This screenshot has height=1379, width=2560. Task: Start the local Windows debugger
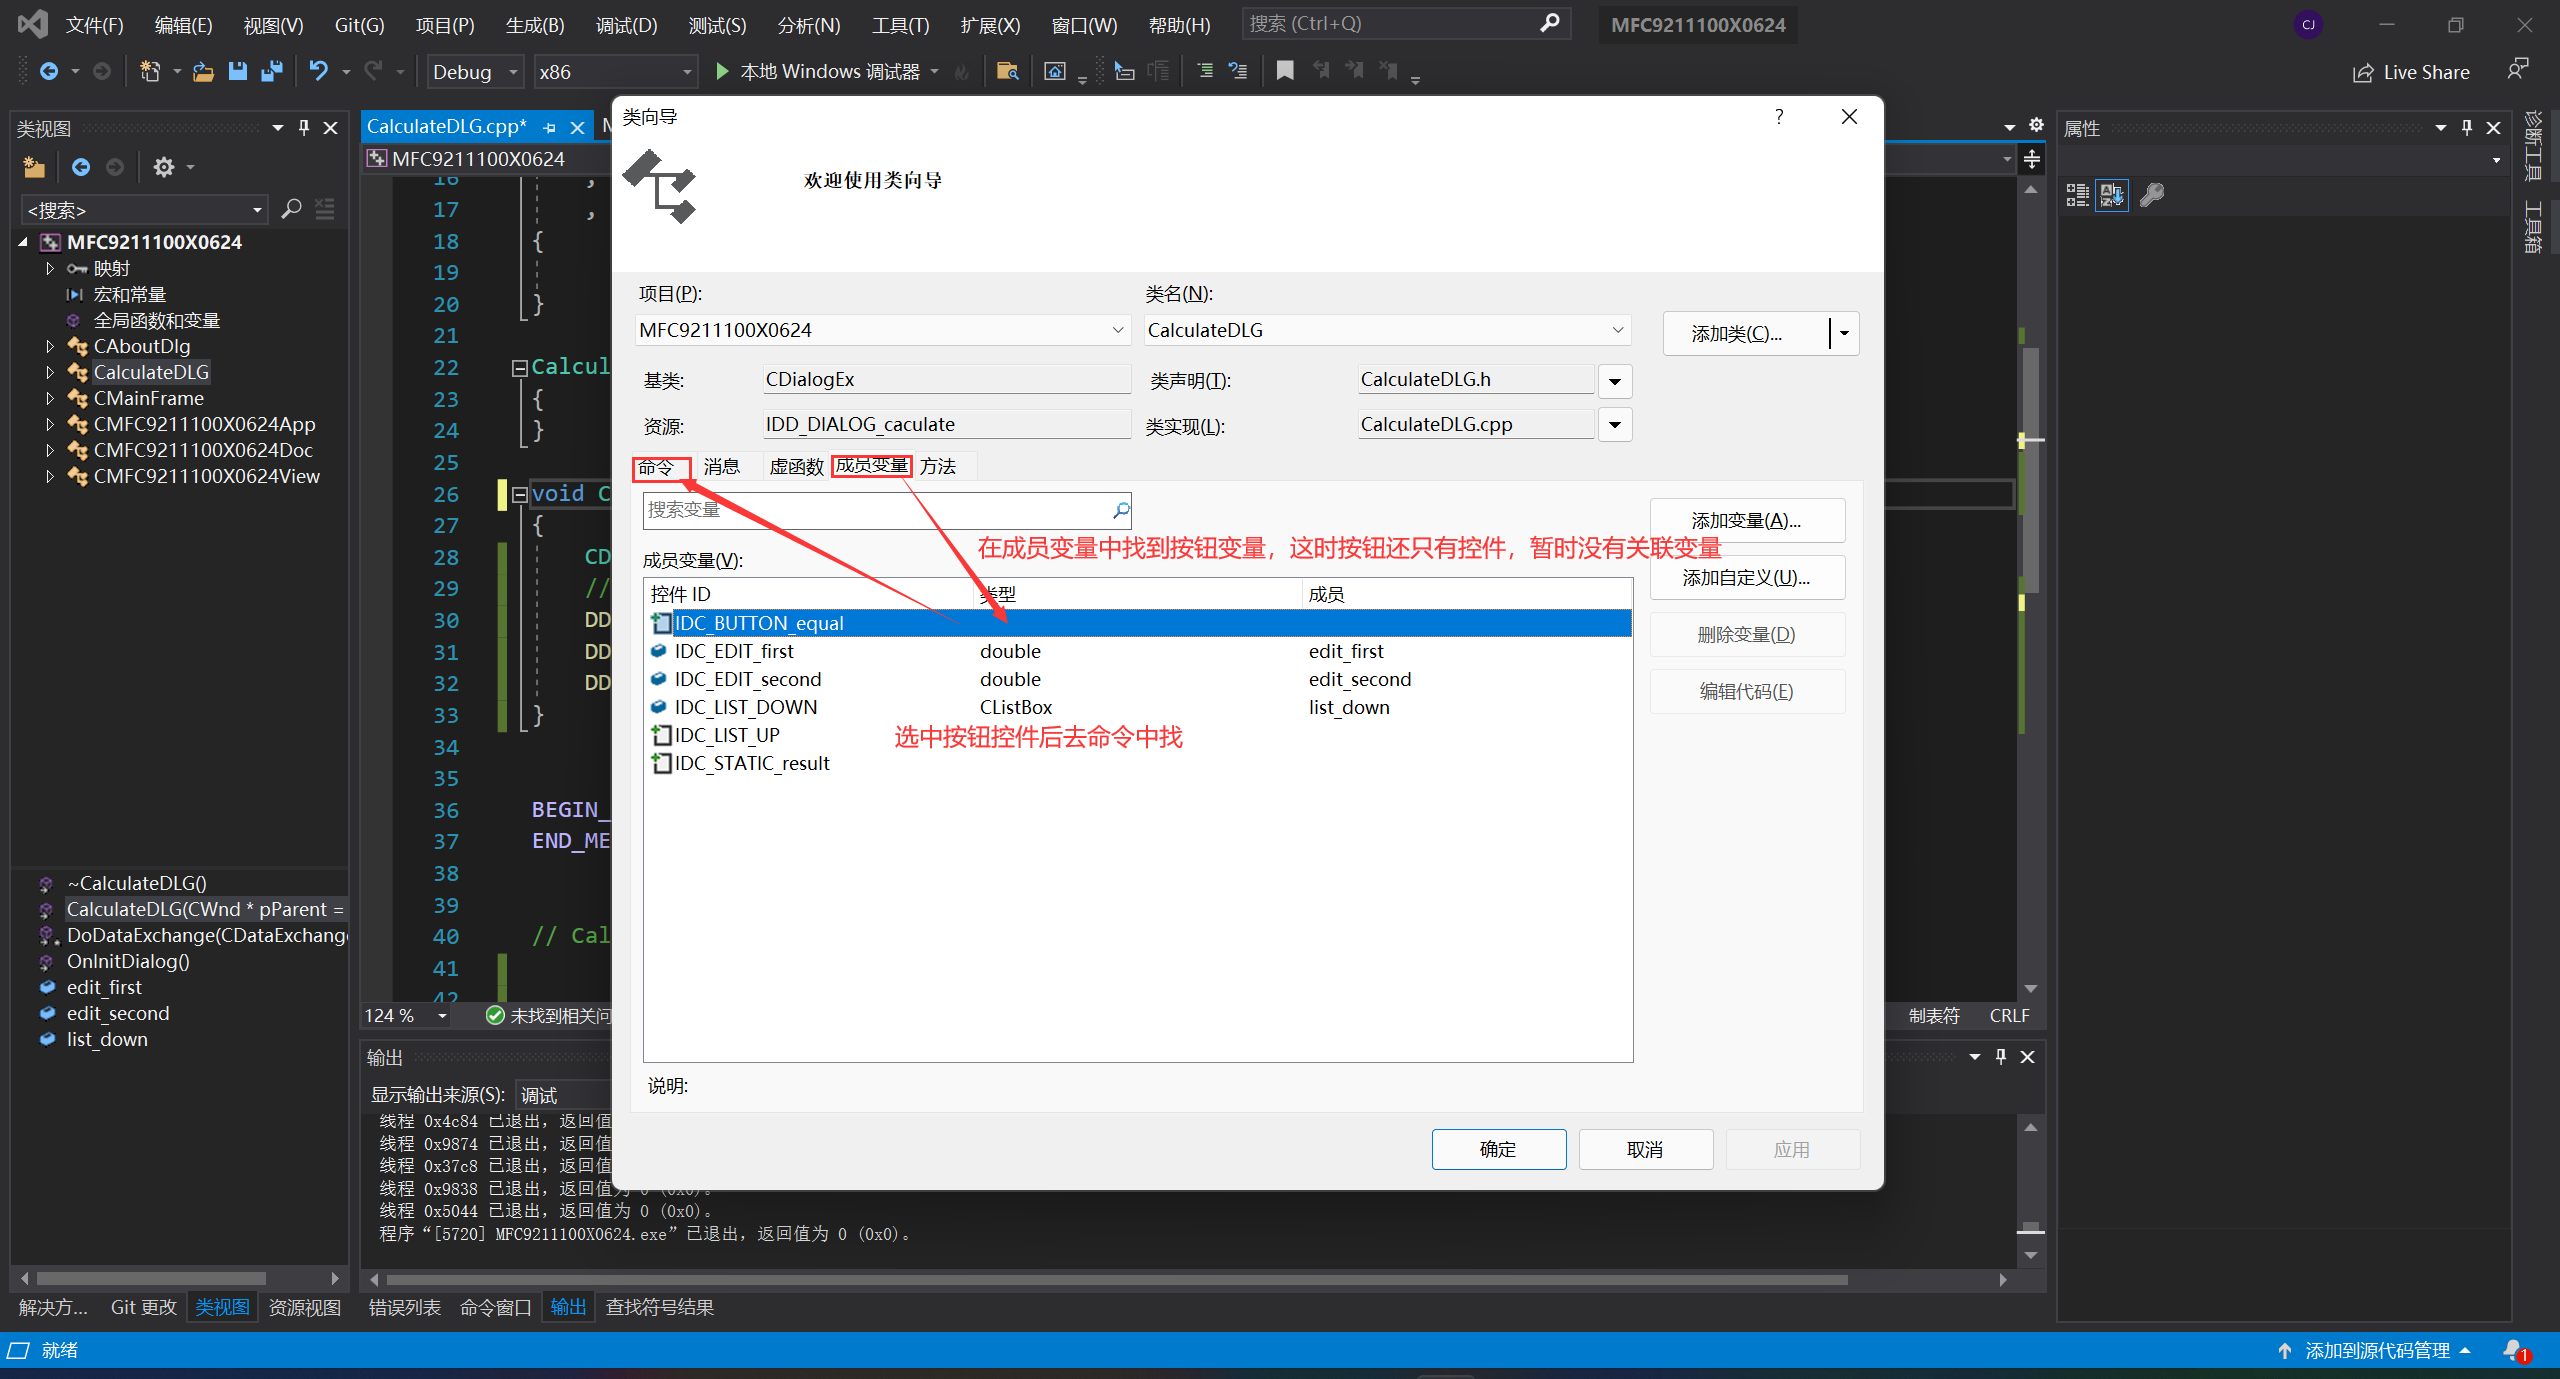(722, 71)
